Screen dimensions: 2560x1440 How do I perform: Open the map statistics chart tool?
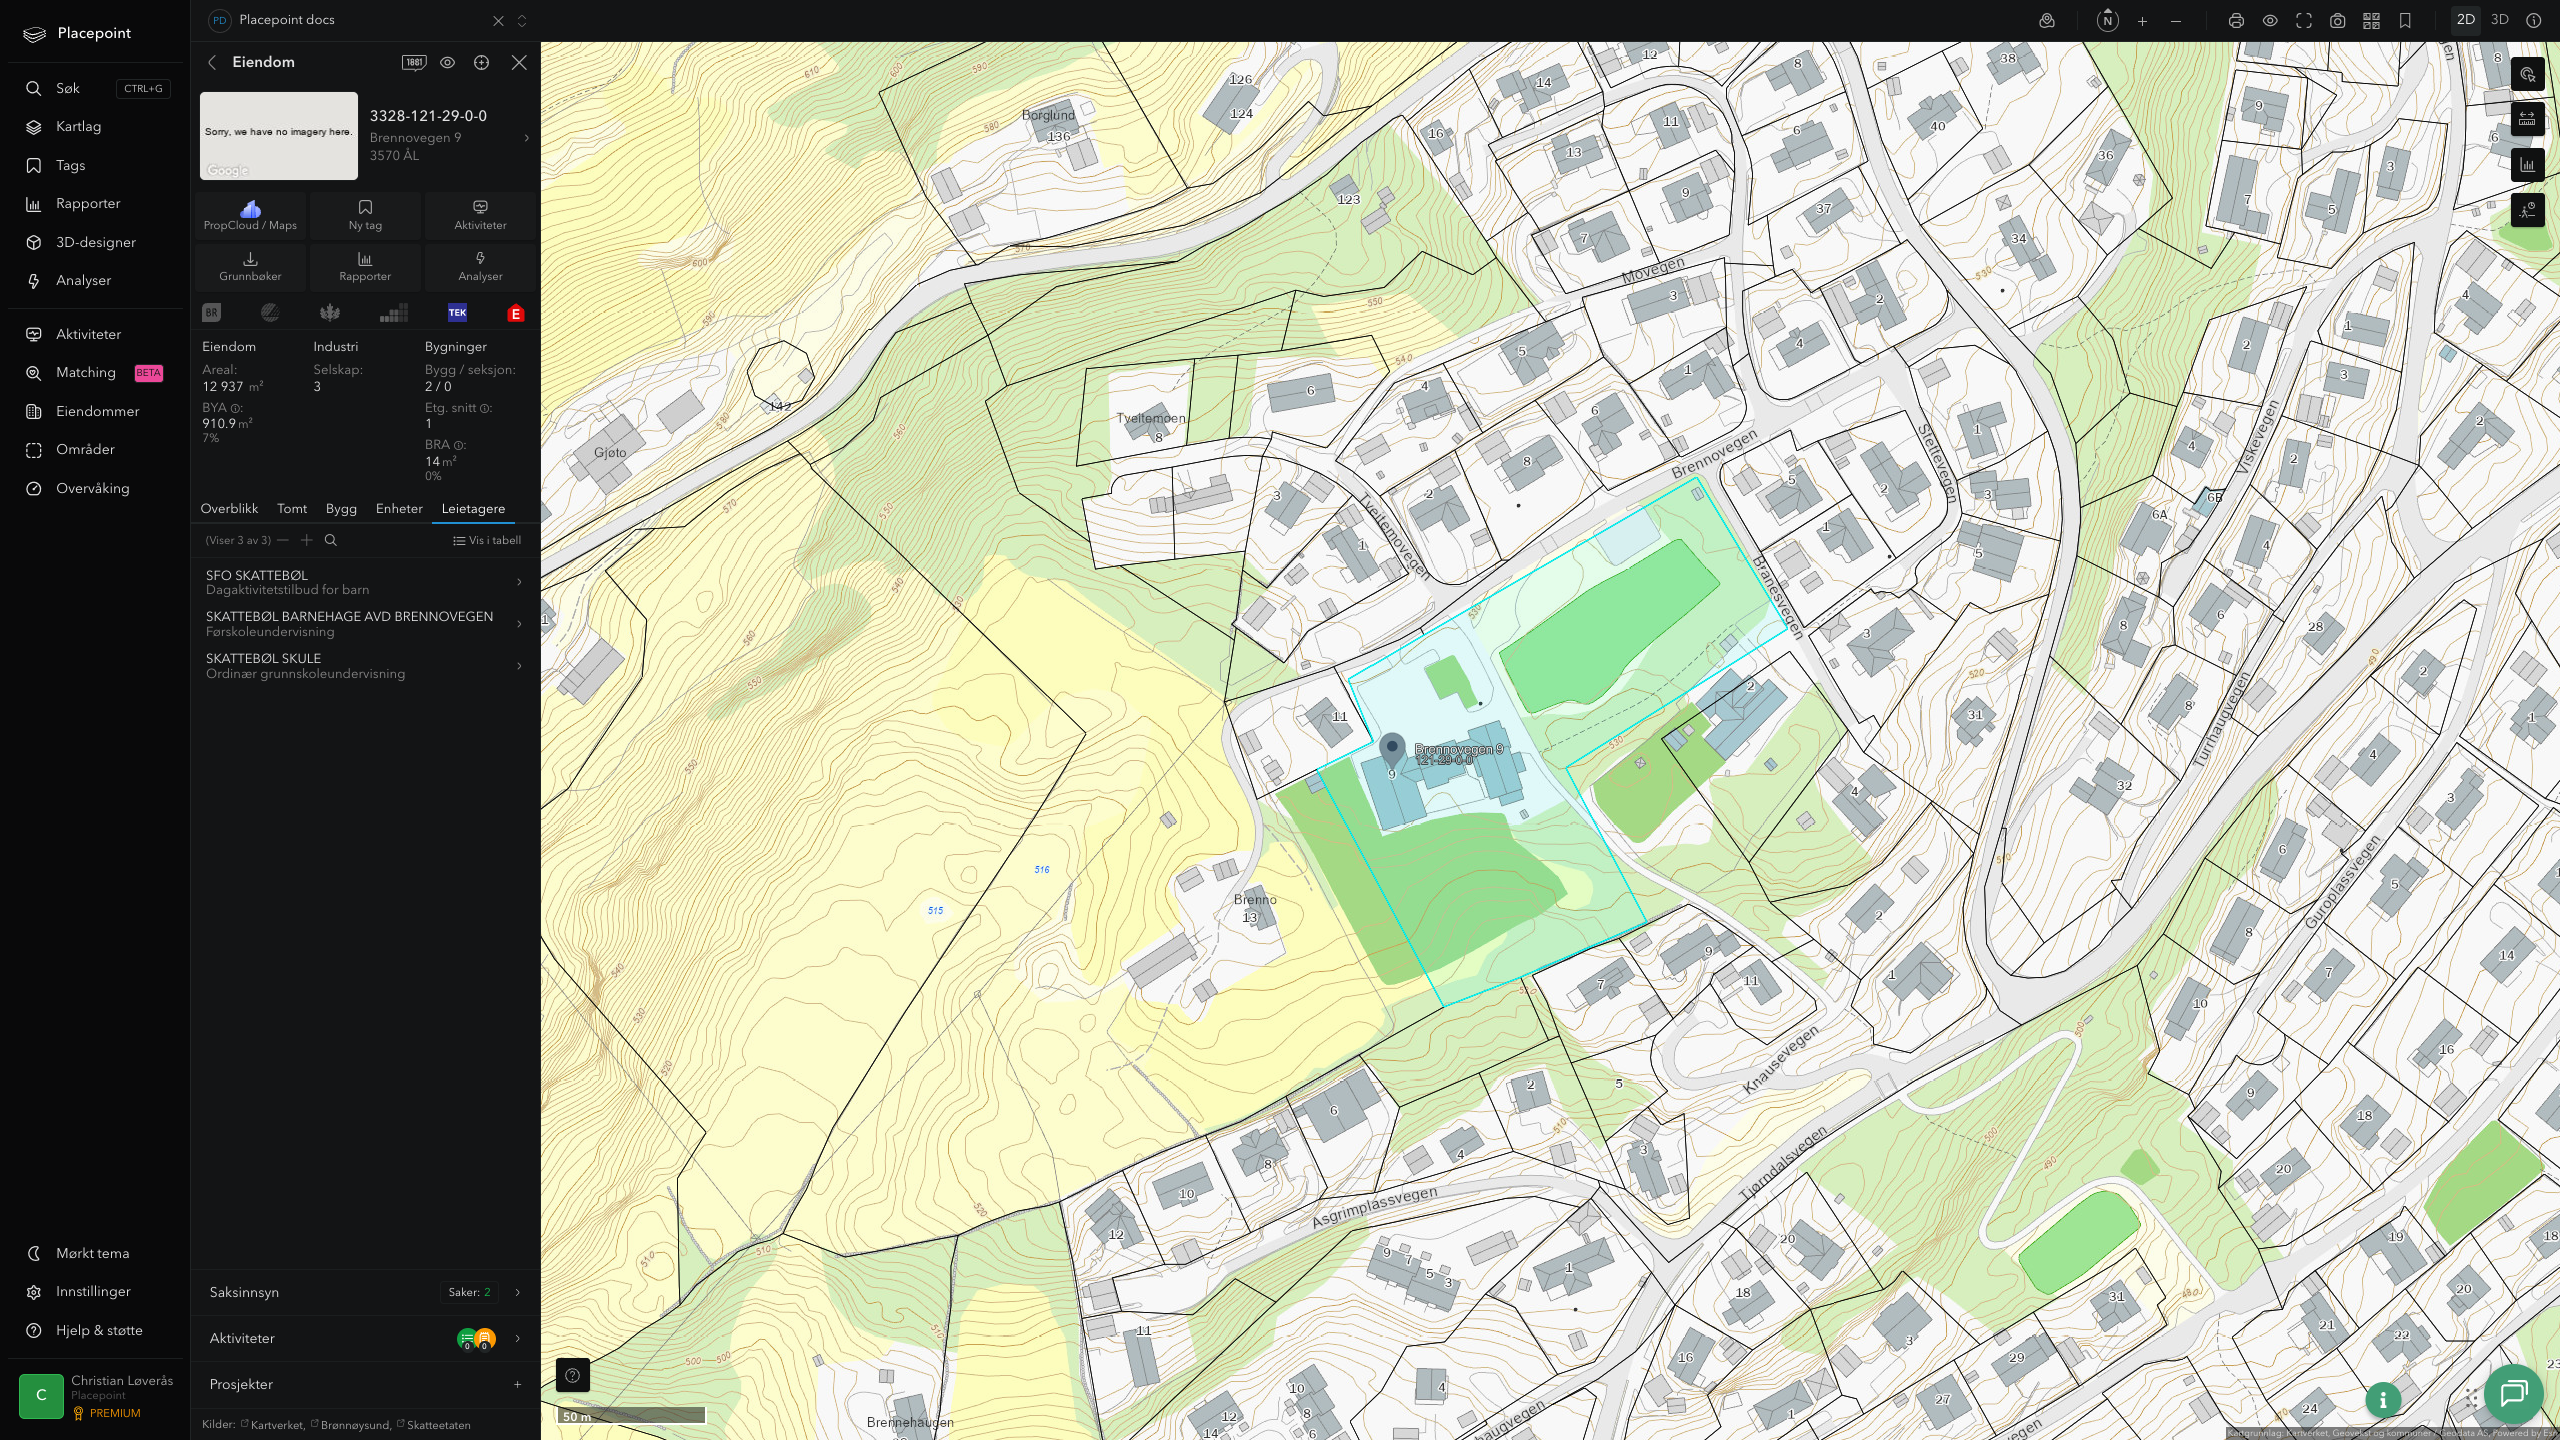(x=2528, y=165)
